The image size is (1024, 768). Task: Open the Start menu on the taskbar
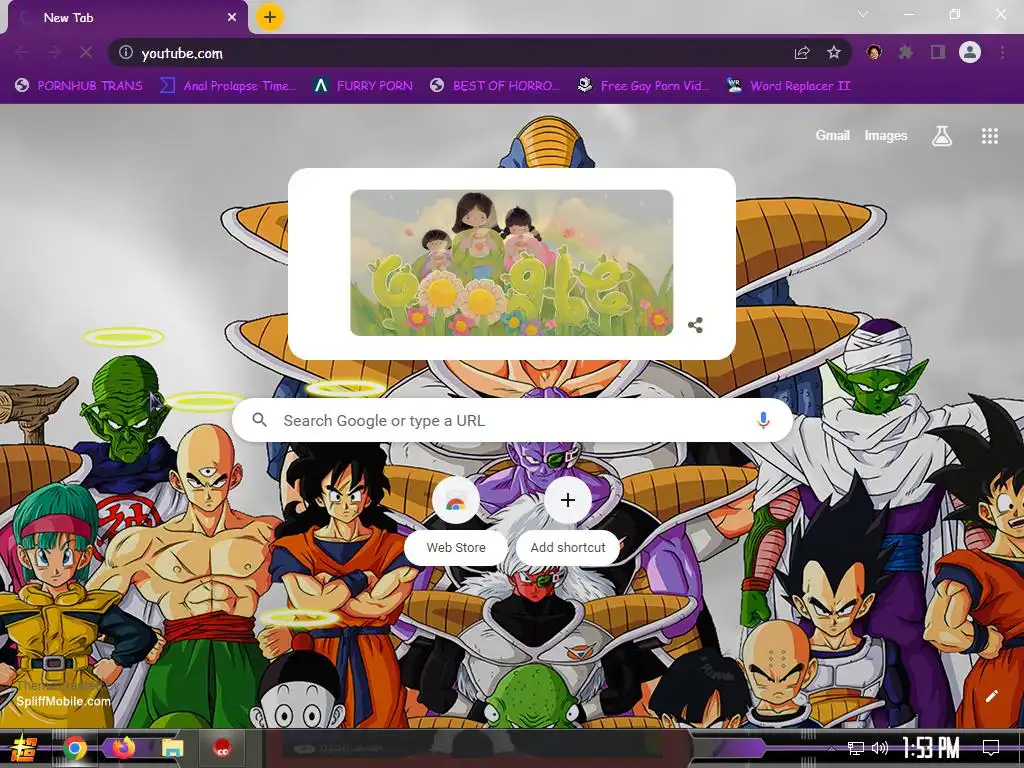[x=24, y=748]
